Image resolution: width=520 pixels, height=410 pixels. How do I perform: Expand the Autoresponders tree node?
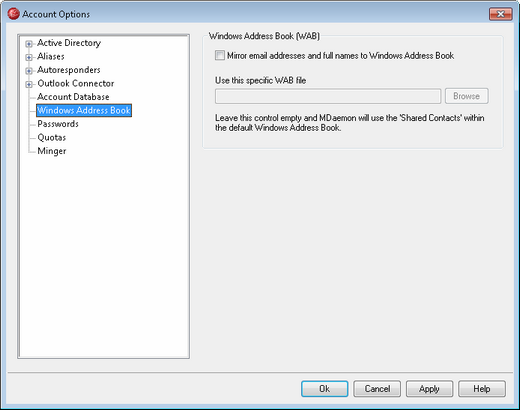pos(29,71)
